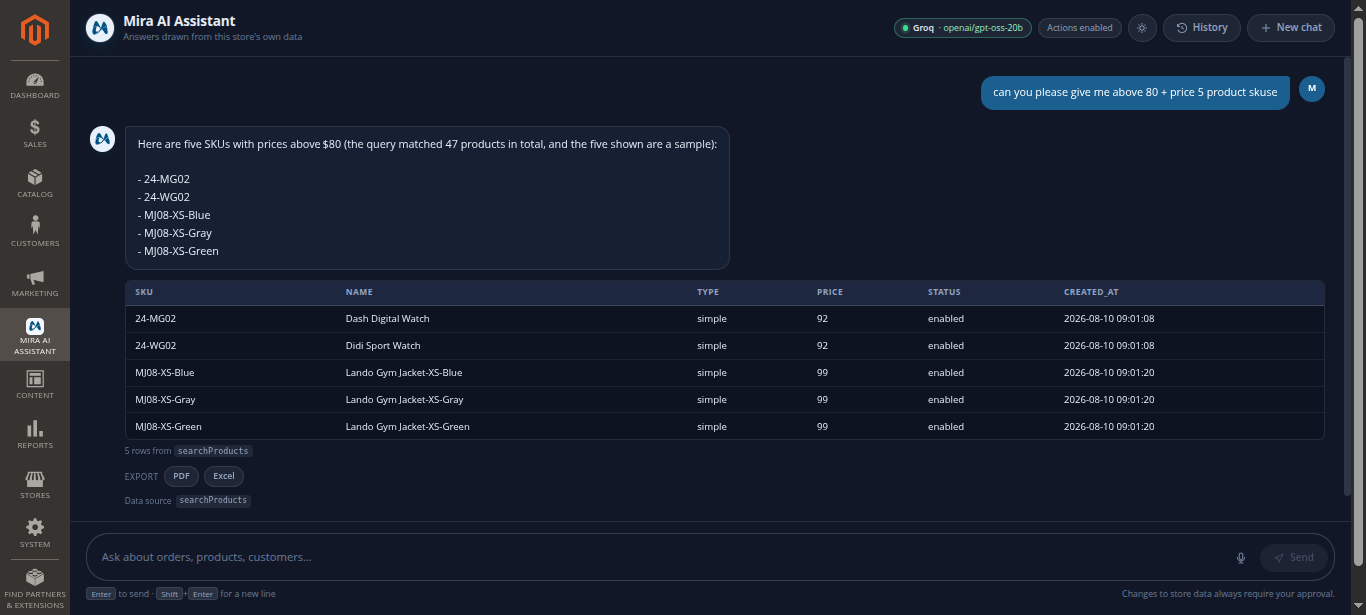Click product name Dash Digital Watch
Viewport: 1366px width, 615px height.
(387, 319)
